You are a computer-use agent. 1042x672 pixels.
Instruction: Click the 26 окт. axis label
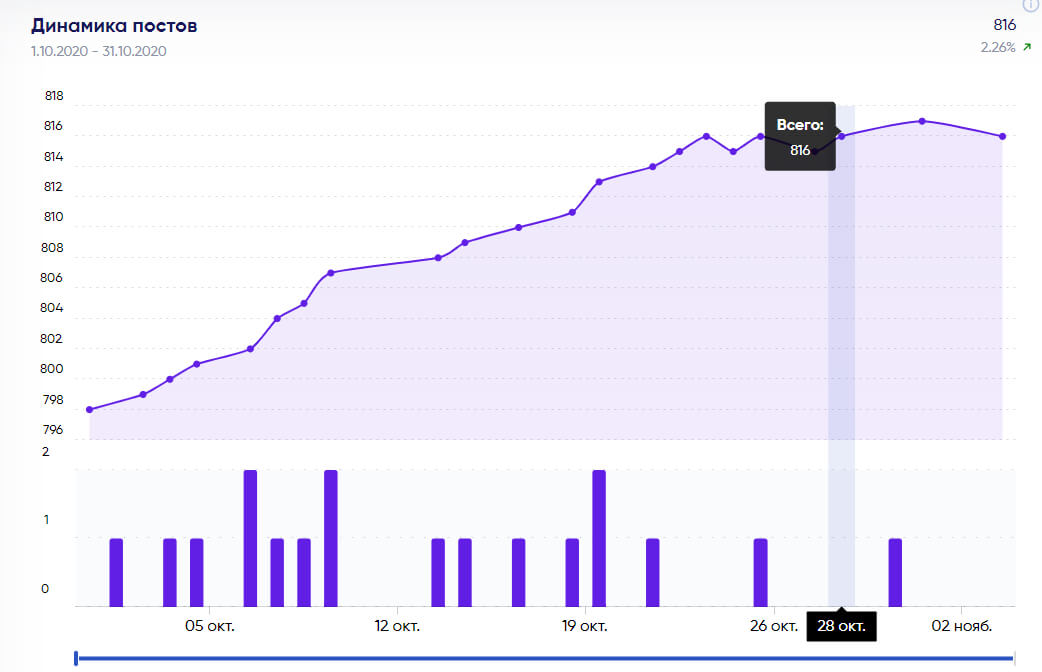[x=773, y=627]
